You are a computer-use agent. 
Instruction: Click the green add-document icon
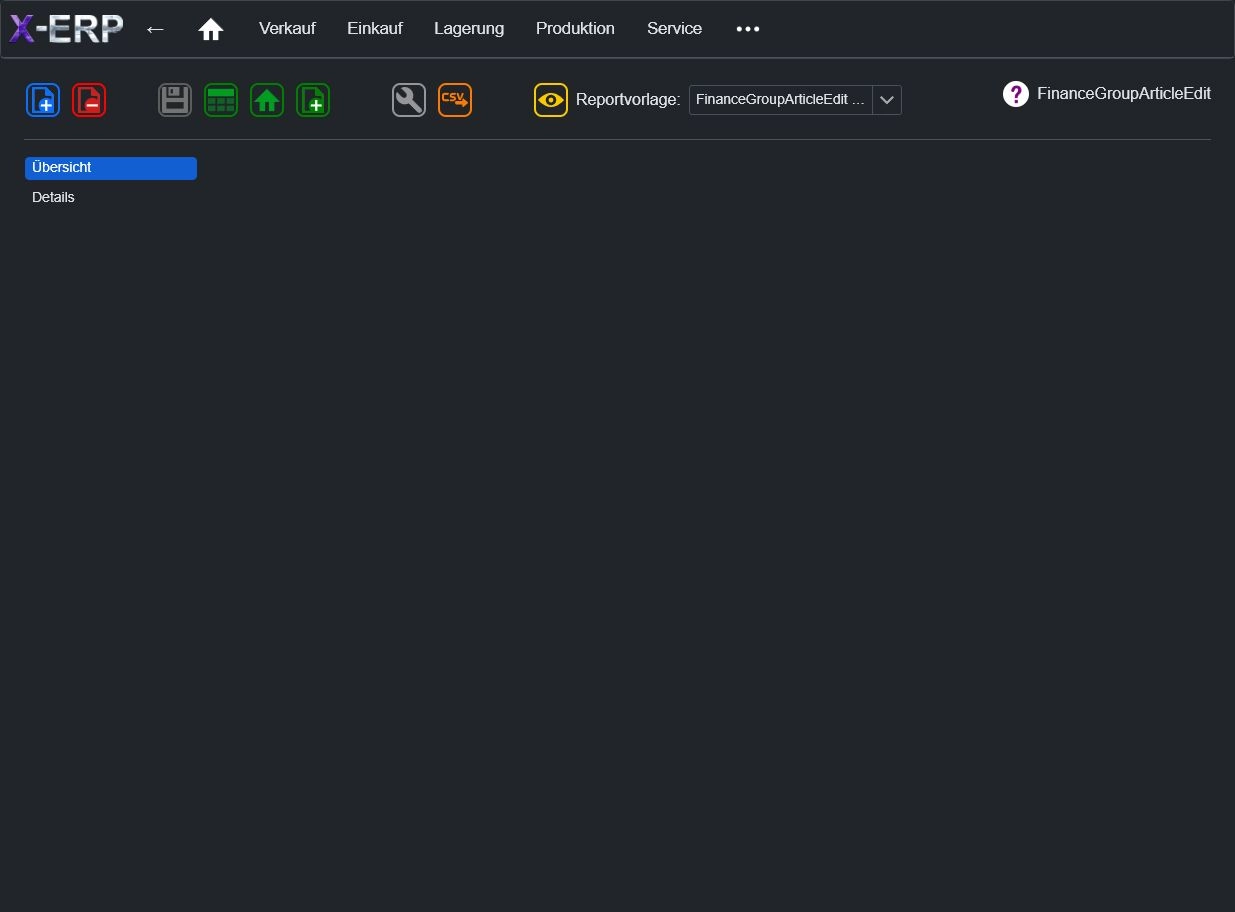click(x=313, y=100)
